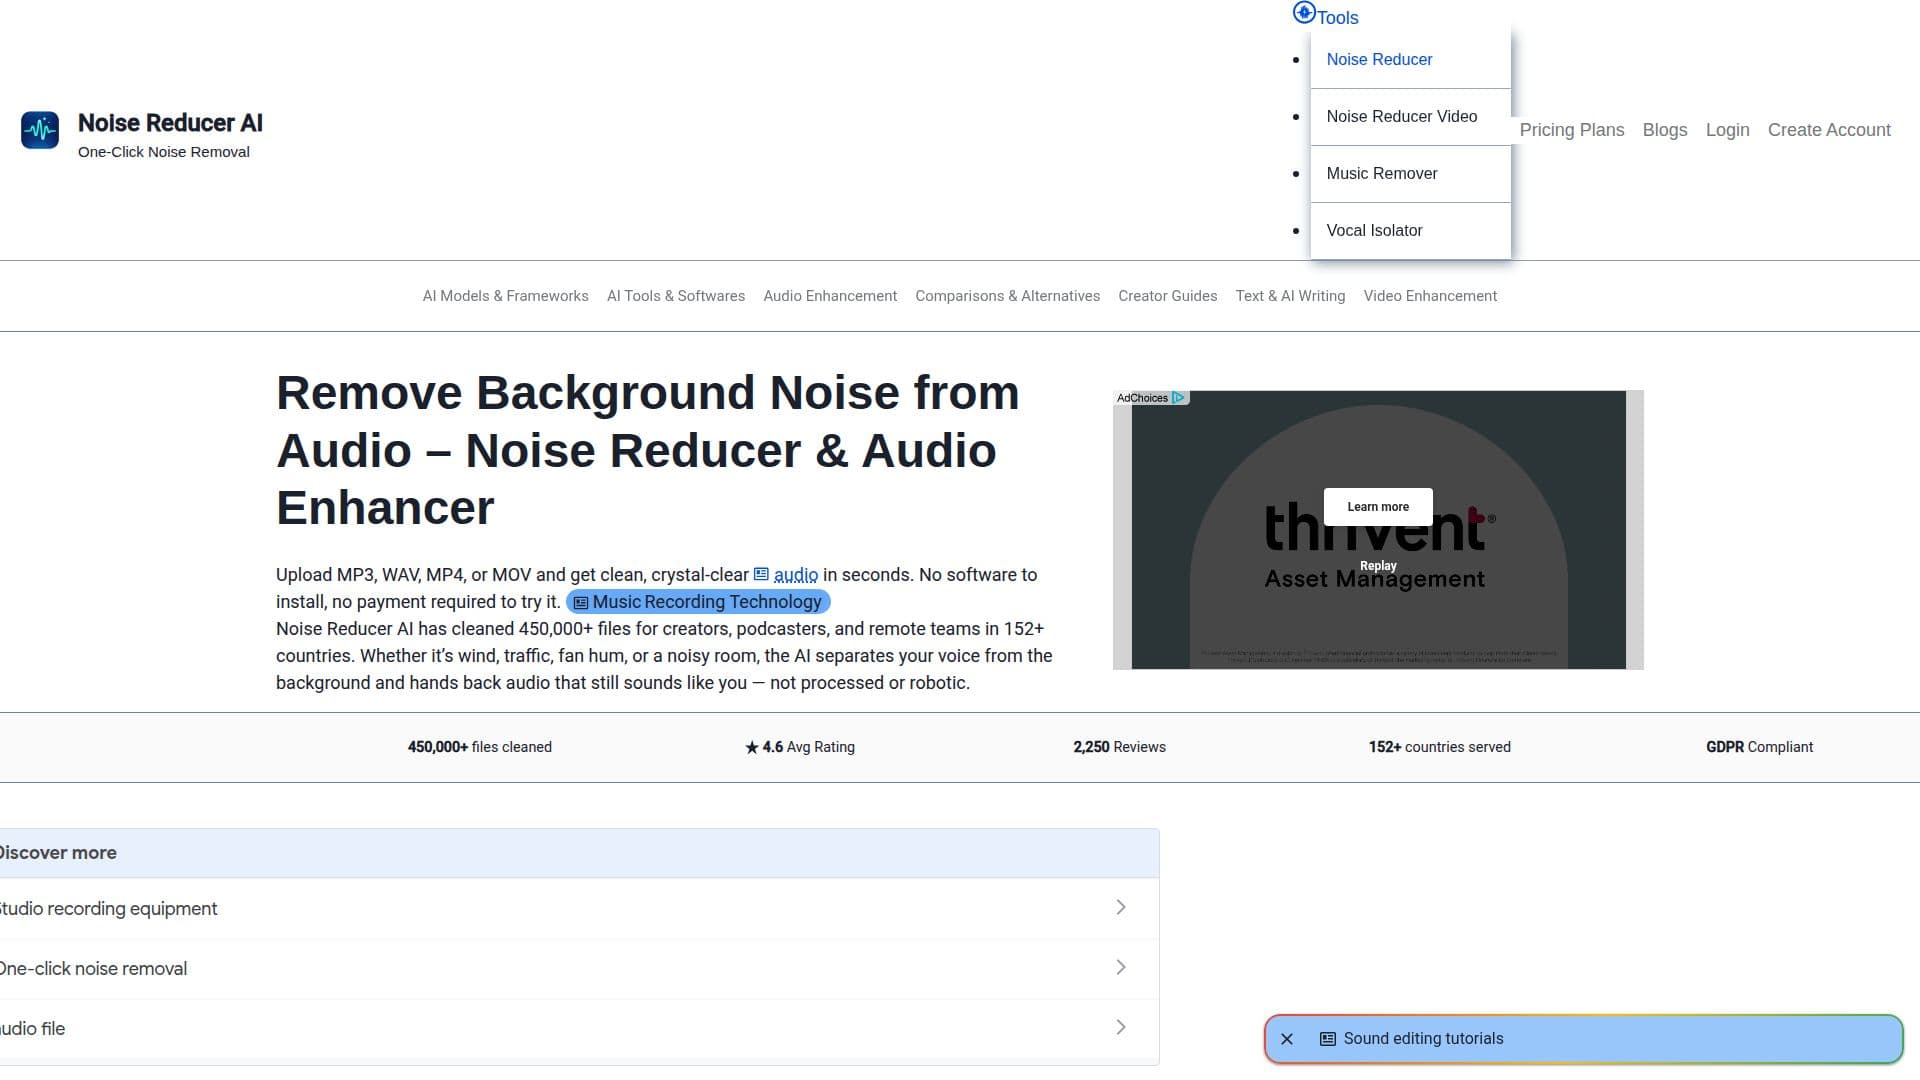1920x1080 pixels.
Task: Click the Tools menu circle icon
Action: pyautogui.click(x=1304, y=13)
